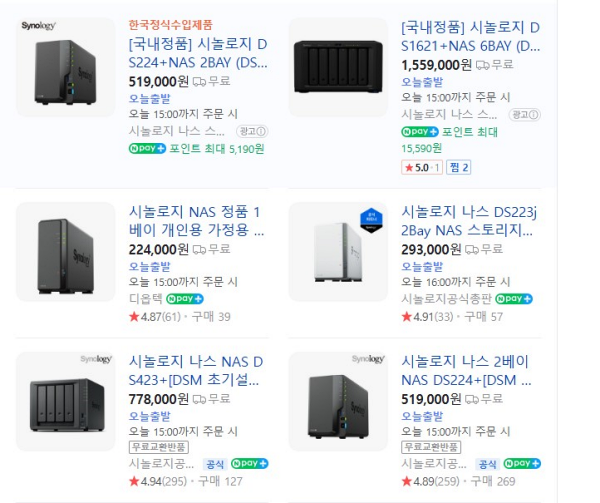
Task: Click the 519,000원 2베이 DS224+ bottom thumbnail
Action: pyautogui.click(x=338, y=401)
